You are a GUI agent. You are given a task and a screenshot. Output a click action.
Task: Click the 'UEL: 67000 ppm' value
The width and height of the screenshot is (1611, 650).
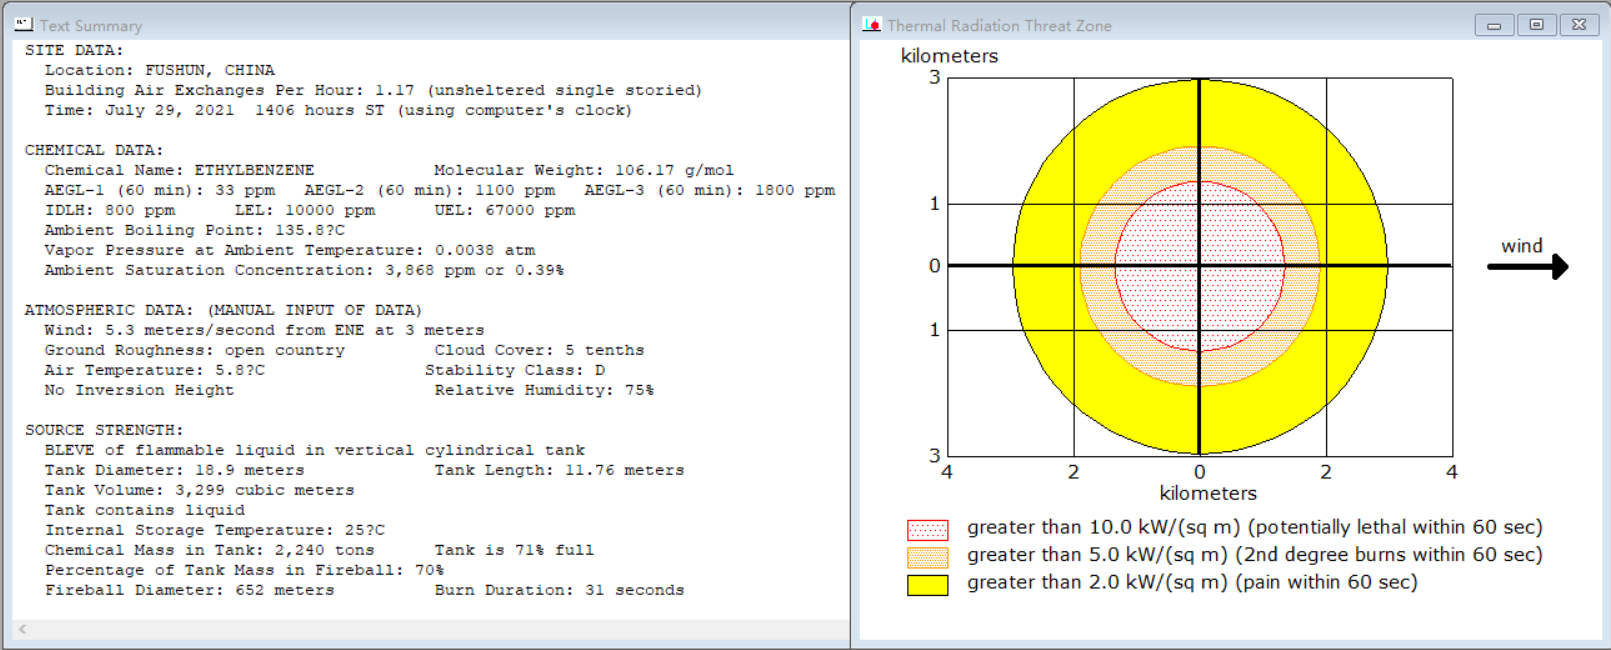504,210
